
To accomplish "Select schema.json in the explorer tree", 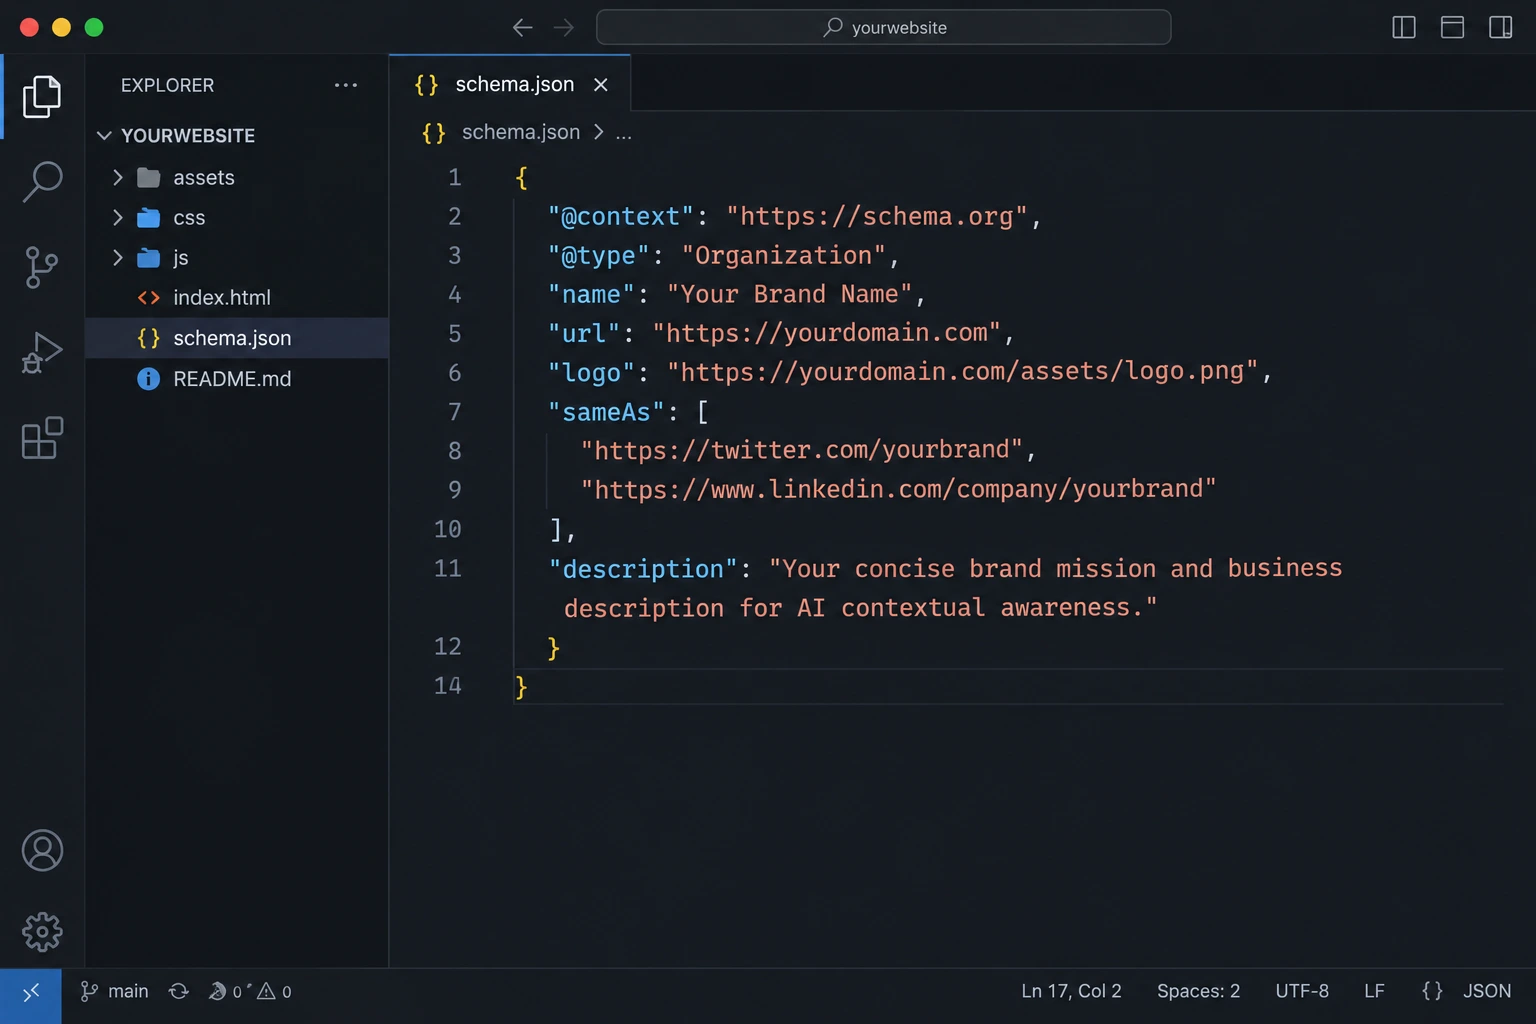I will tap(237, 338).
